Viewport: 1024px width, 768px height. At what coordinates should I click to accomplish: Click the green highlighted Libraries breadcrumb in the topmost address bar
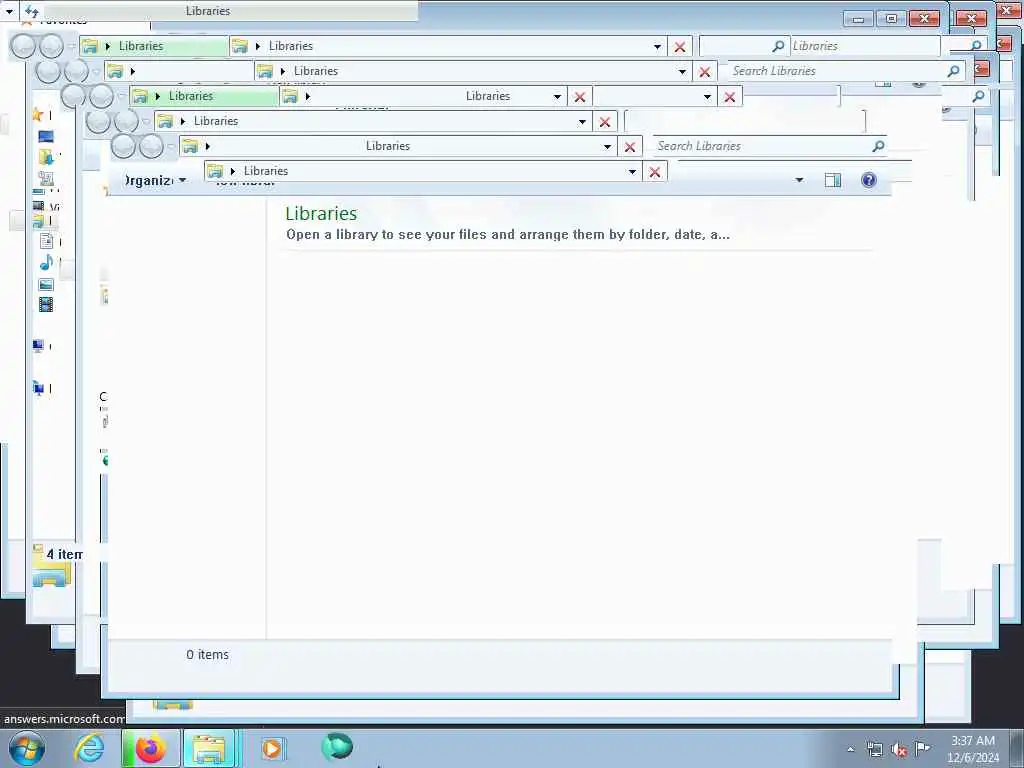click(141, 46)
